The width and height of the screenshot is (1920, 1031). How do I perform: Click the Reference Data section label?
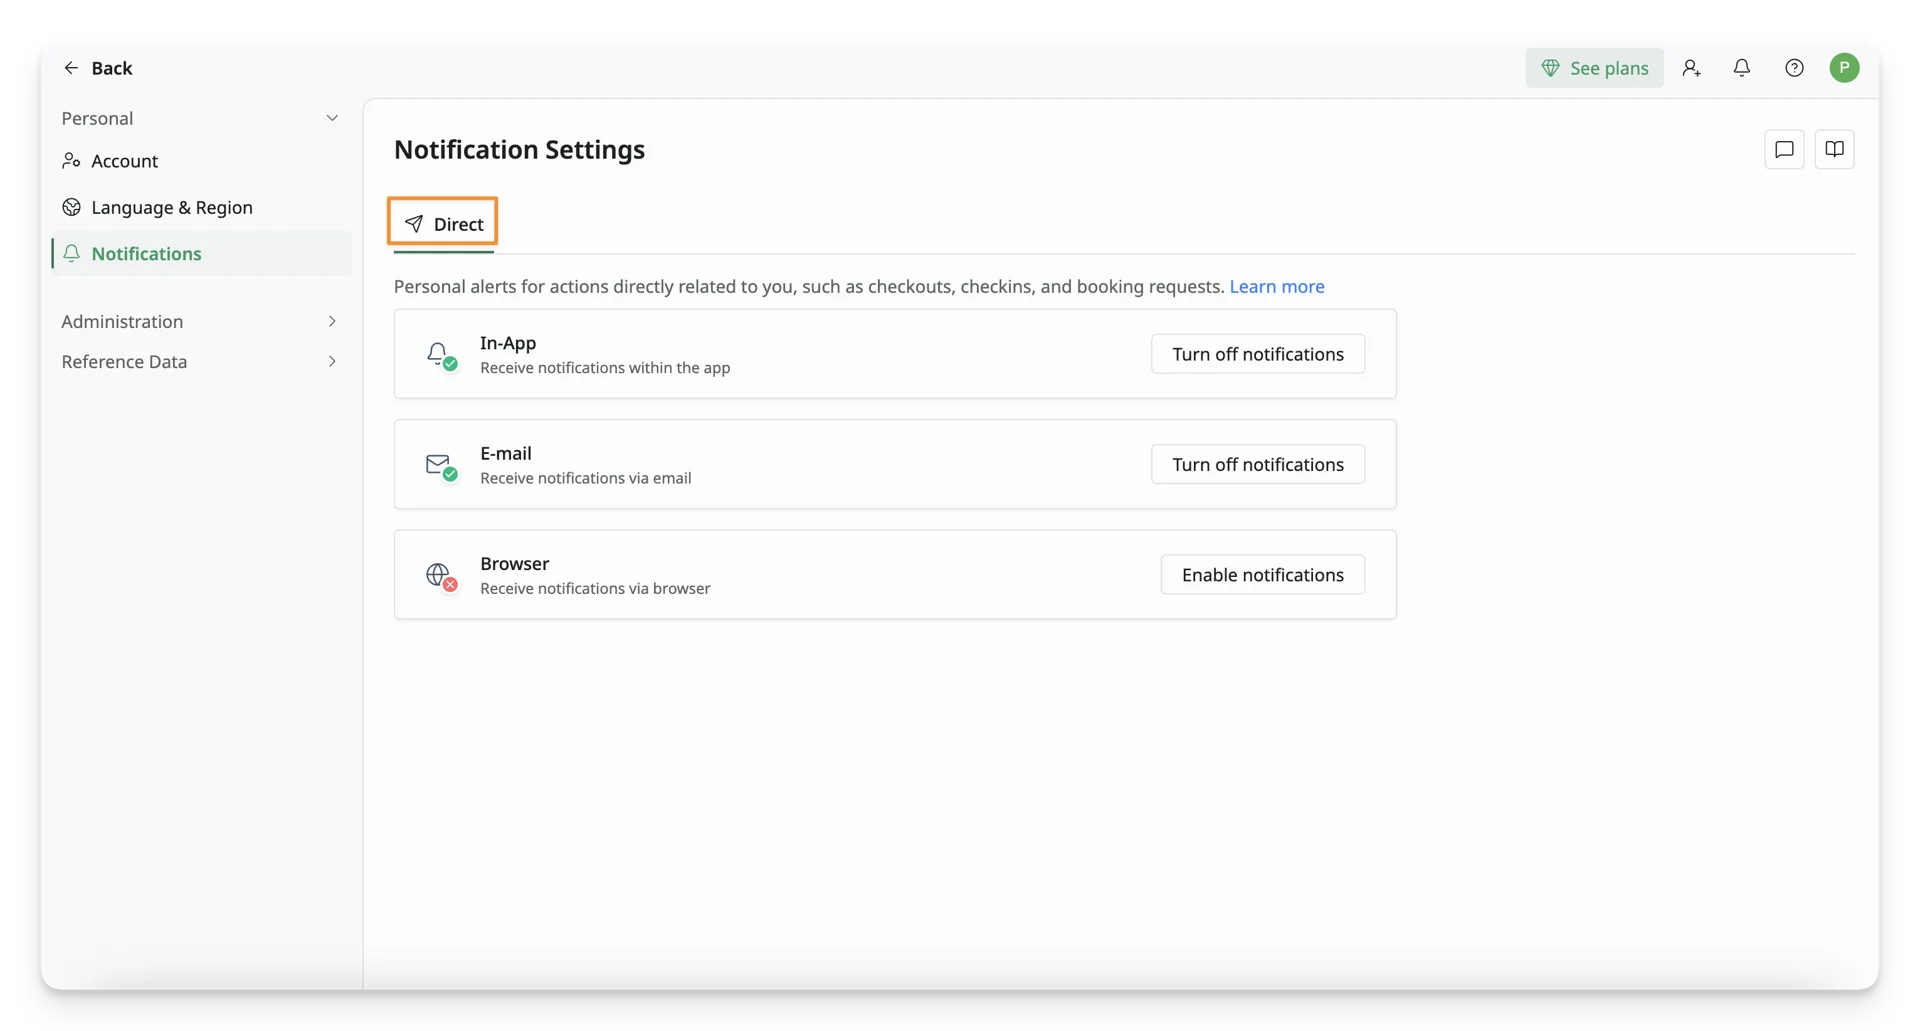(x=124, y=361)
